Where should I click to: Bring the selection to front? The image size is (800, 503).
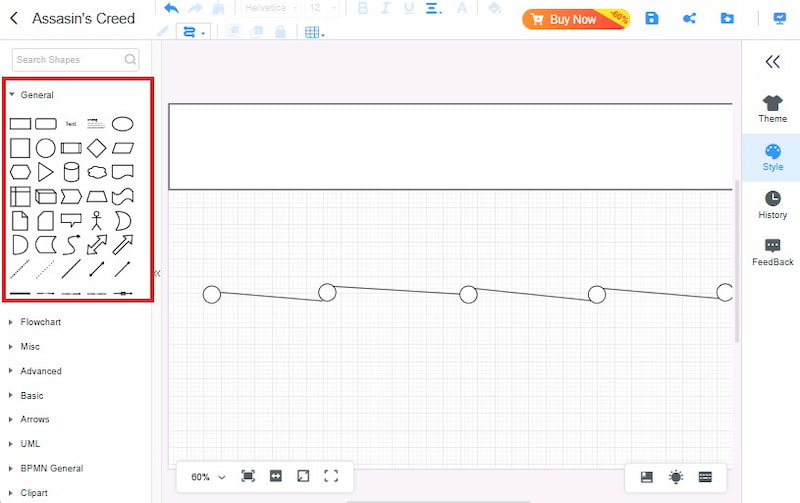233,32
